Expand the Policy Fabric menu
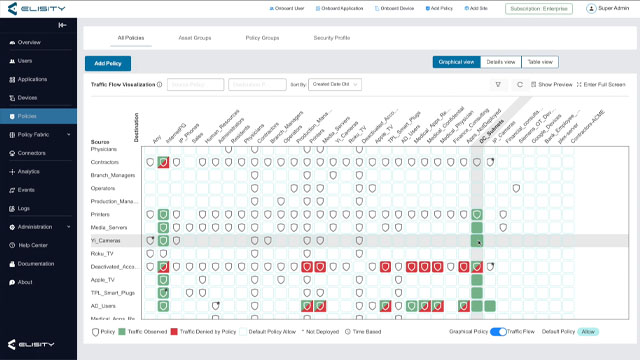The image size is (640, 360). 38,135
